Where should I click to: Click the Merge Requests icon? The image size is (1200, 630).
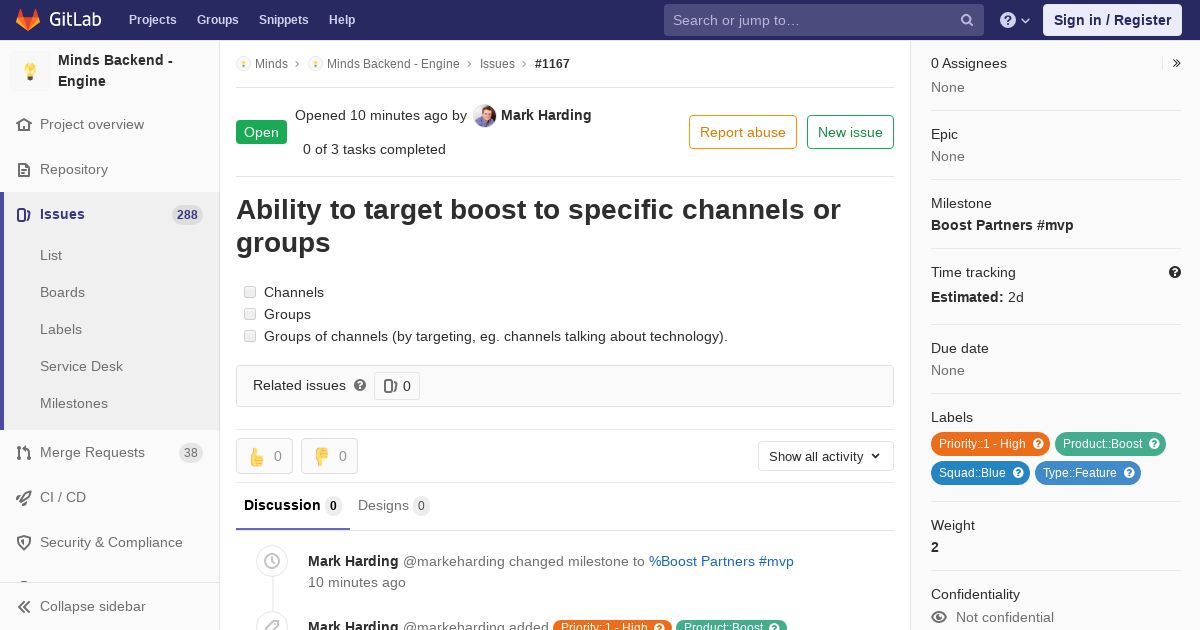click(x=24, y=453)
